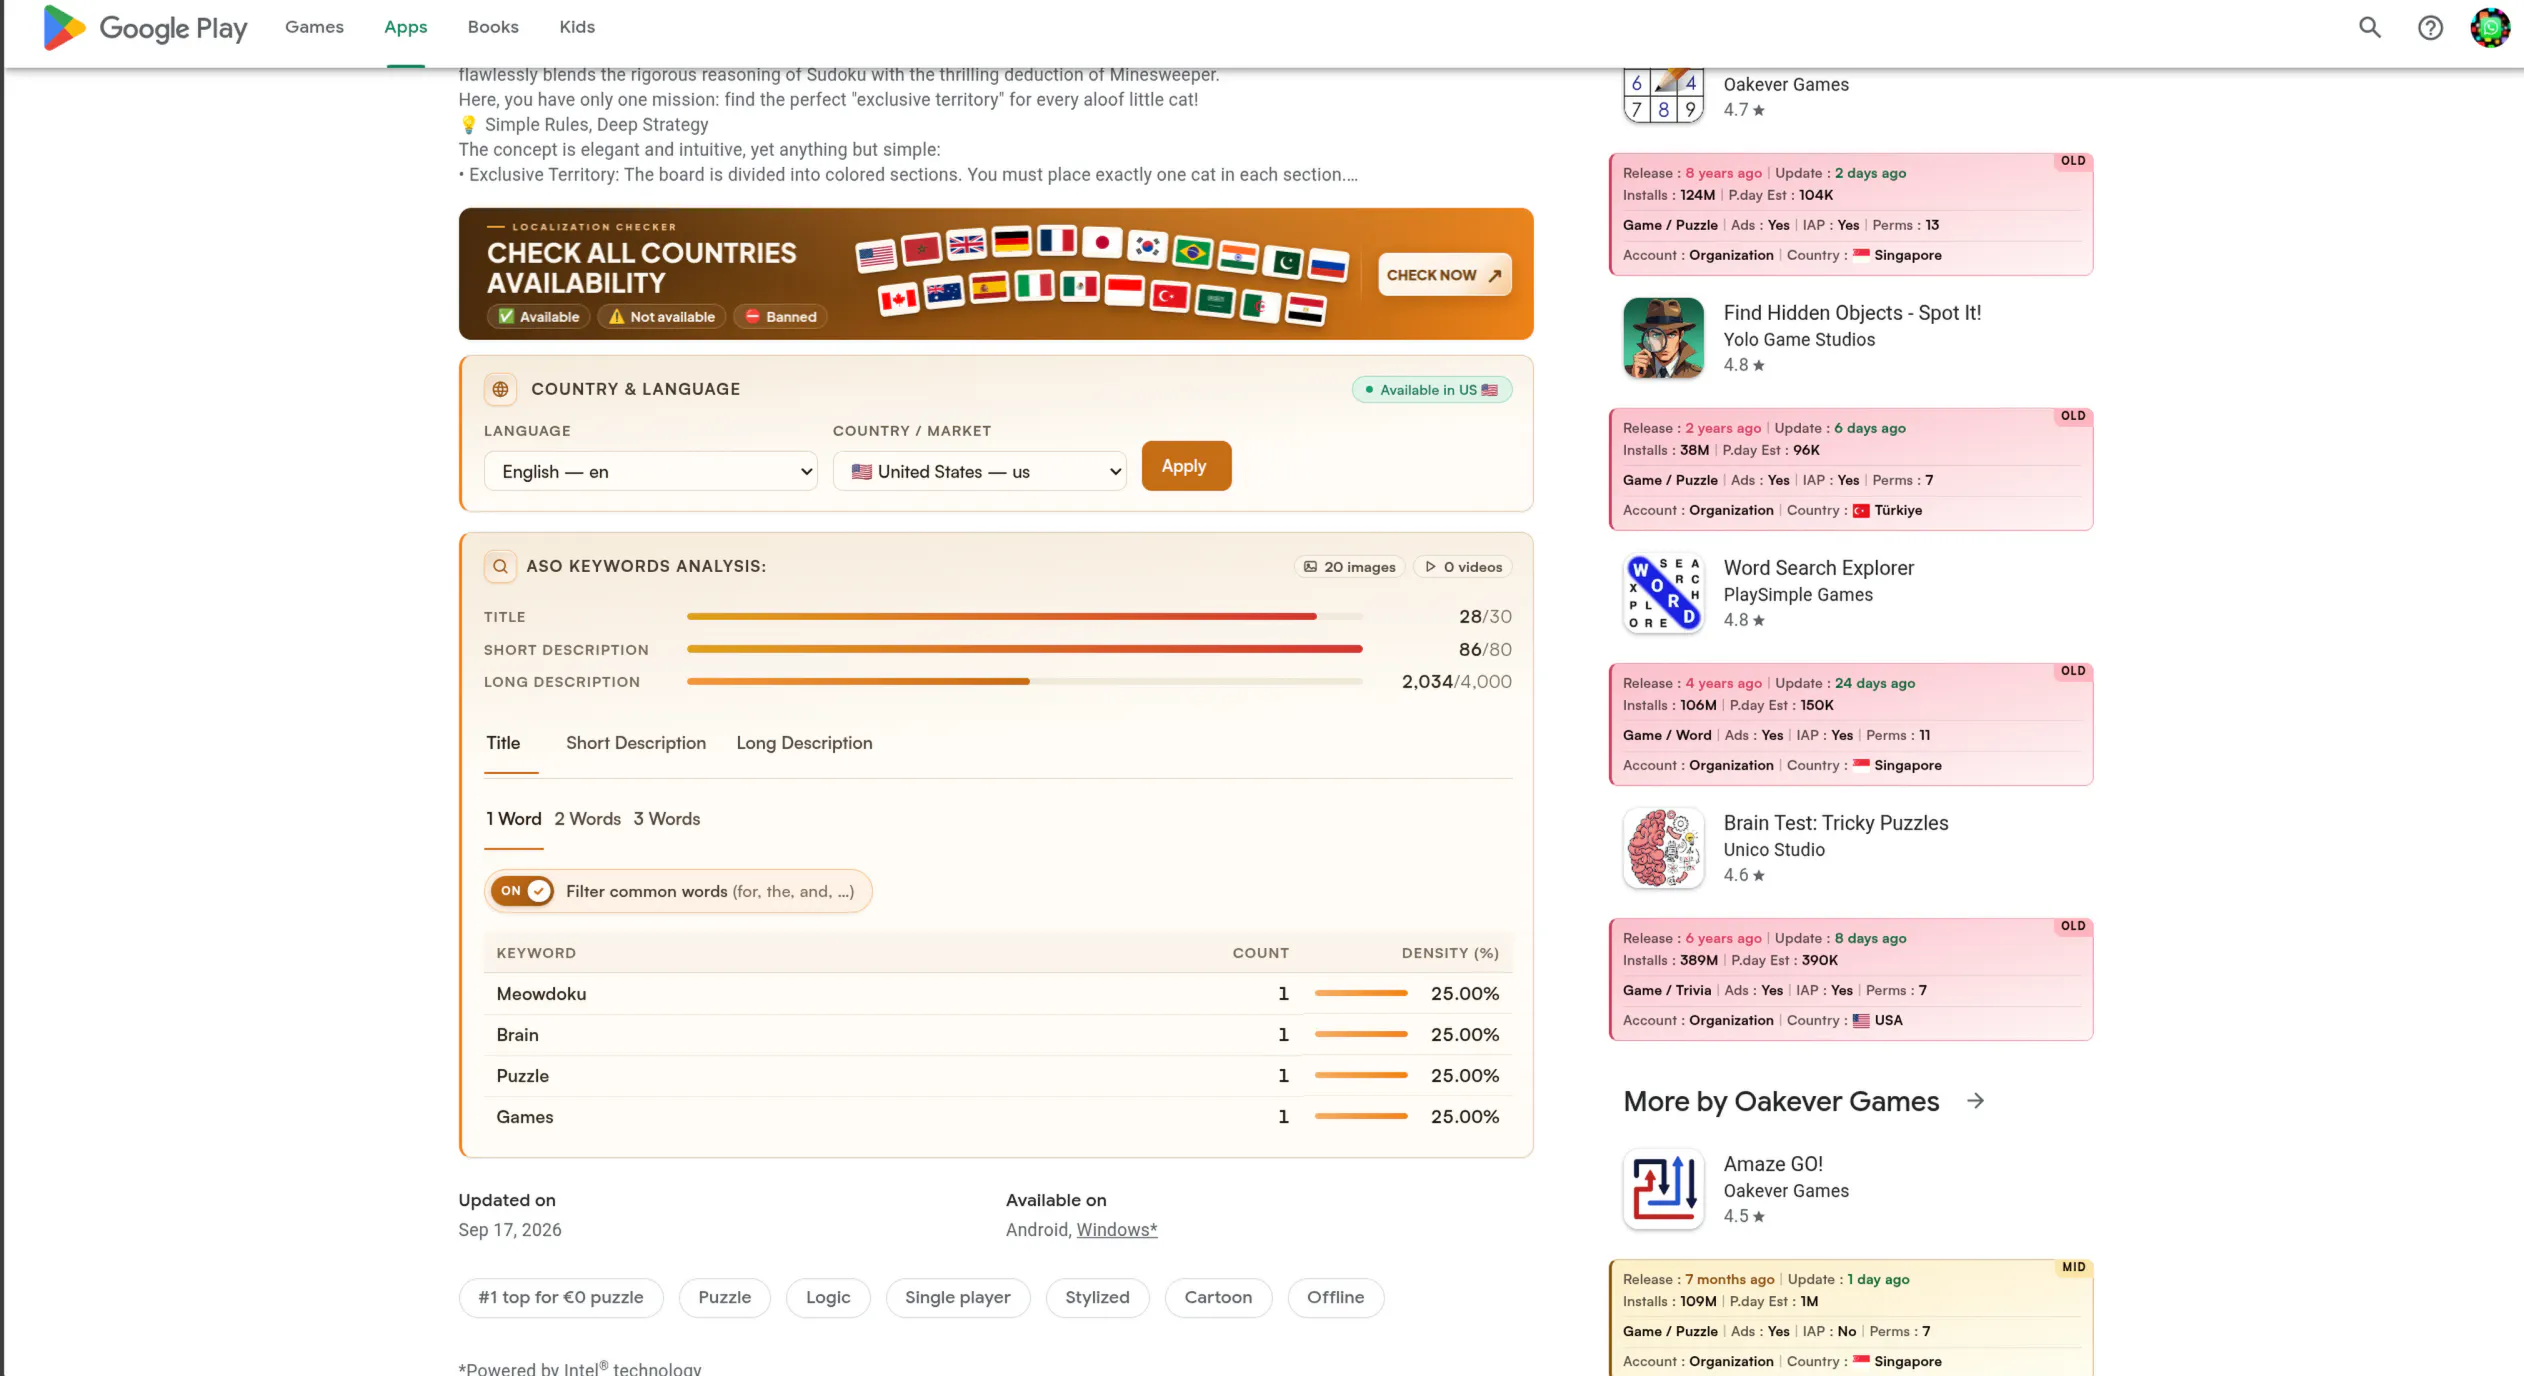The width and height of the screenshot is (2524, 1376).
Task: Click the Logic tag chip
Action: [828, 1298]
